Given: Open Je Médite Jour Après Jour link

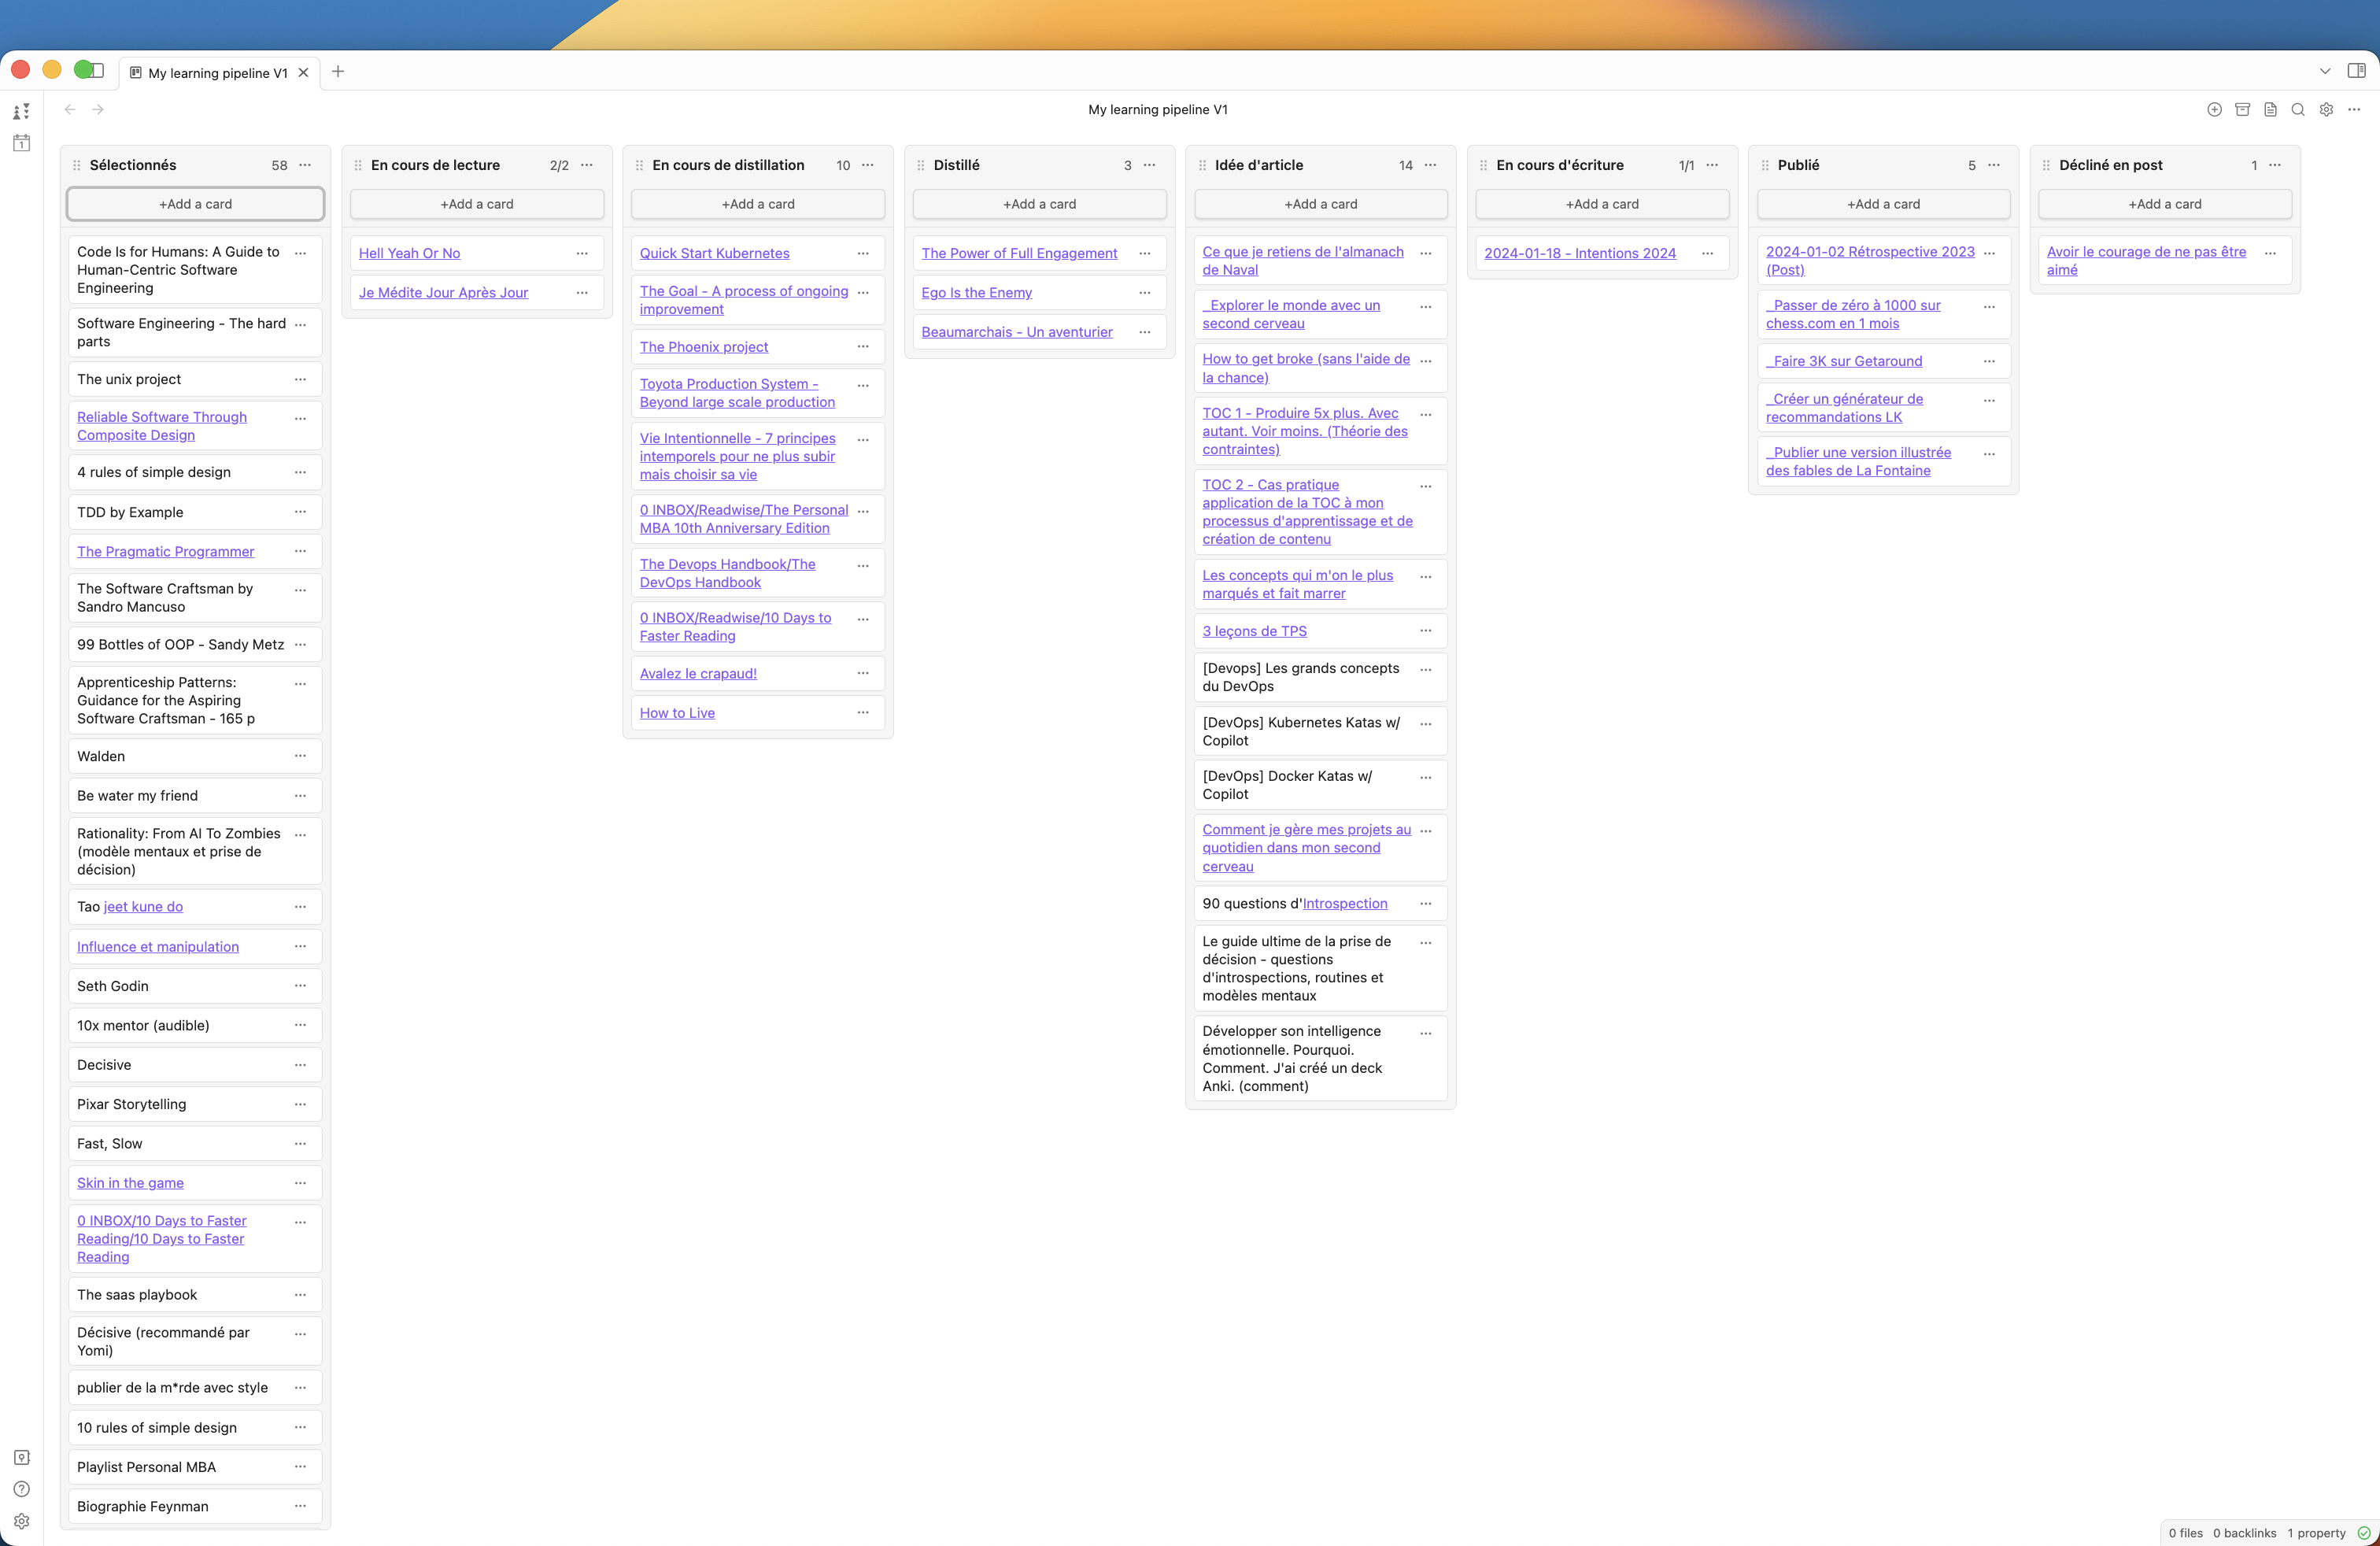Looking at the screenshot, I should click(443, 292).
